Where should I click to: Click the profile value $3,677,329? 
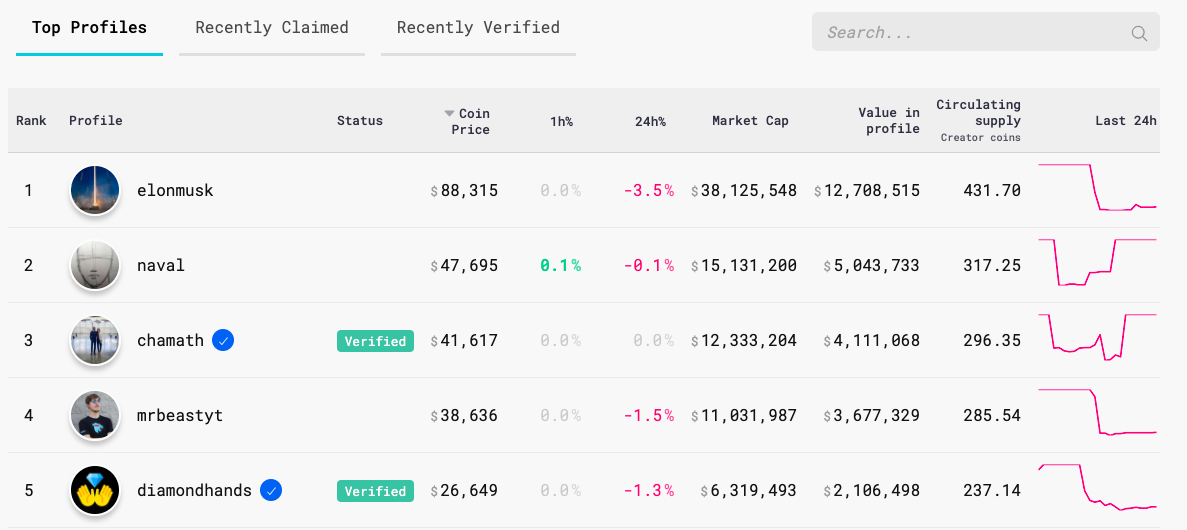coord(872,416)
